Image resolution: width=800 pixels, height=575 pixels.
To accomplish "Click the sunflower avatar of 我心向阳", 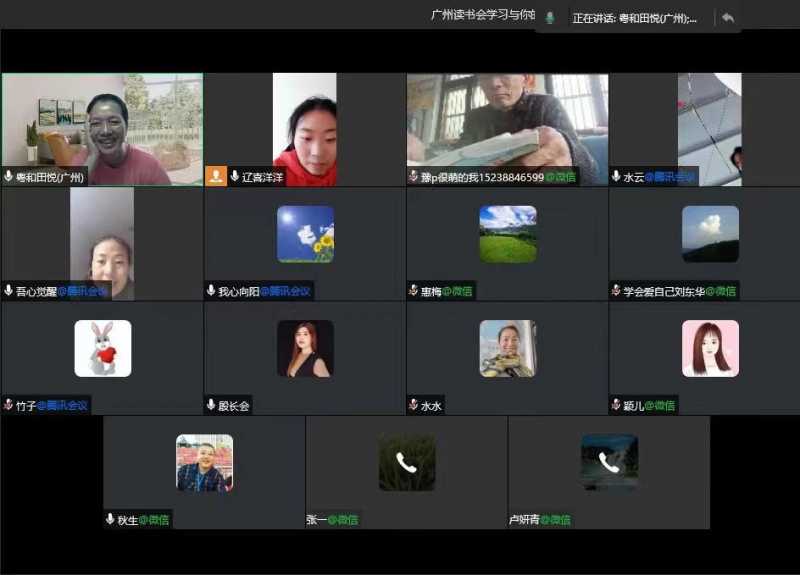I will coord(305,234).
